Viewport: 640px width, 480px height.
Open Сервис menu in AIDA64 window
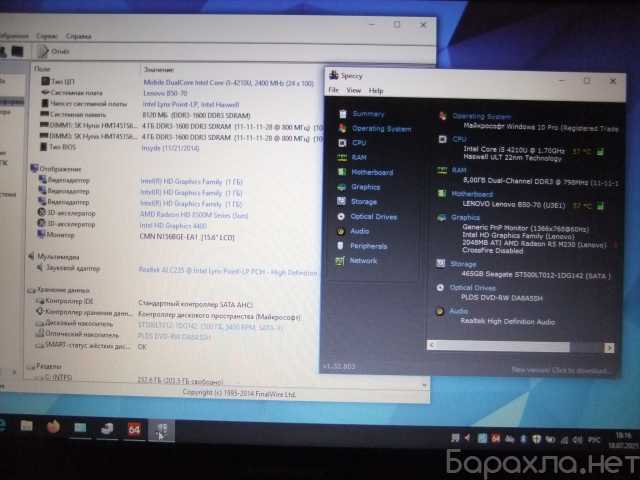[47, 36]
